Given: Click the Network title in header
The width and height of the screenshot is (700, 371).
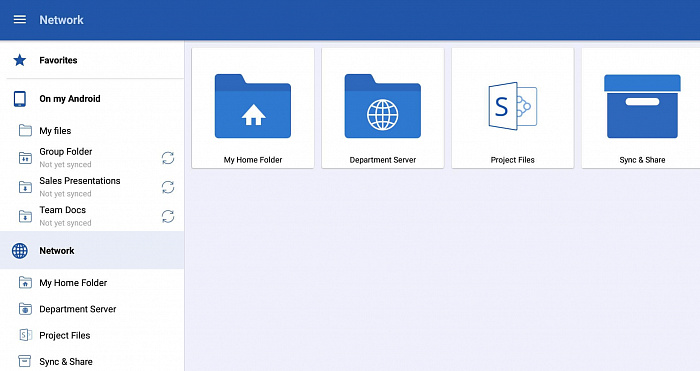Looking at the screenshot, I should click(61, 20).
